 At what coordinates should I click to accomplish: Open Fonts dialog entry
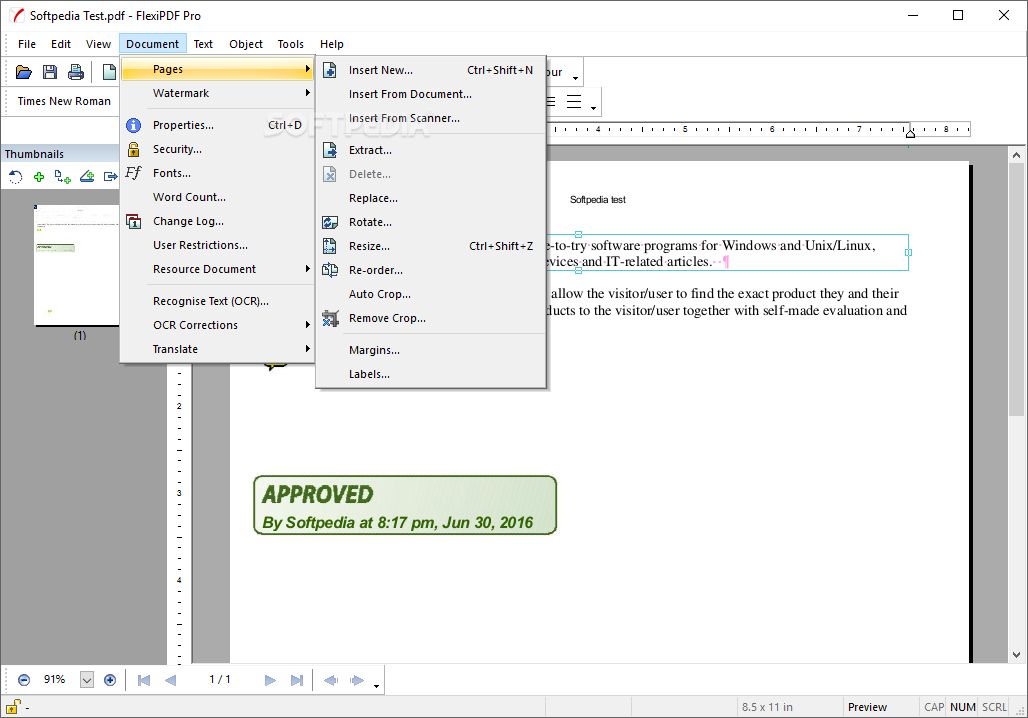[x=218, y=173]
